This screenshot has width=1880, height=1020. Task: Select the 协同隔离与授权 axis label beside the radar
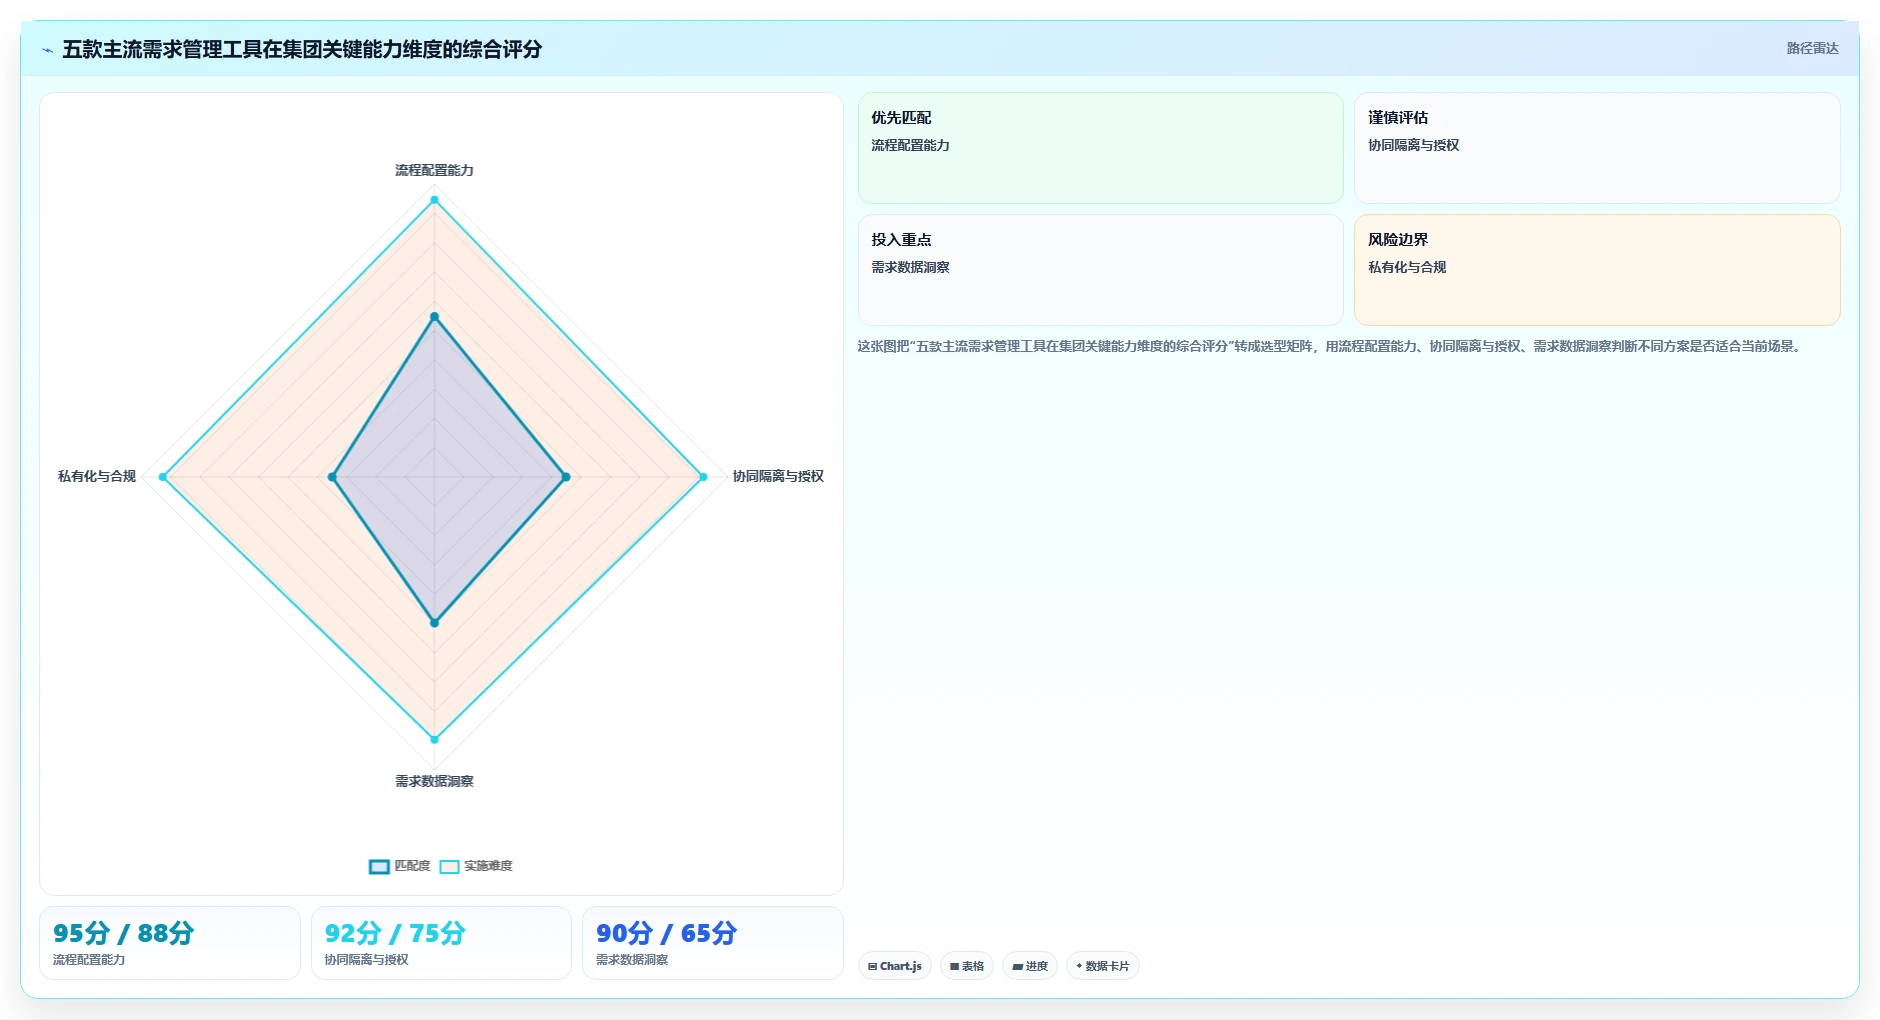tap(778, 476)
